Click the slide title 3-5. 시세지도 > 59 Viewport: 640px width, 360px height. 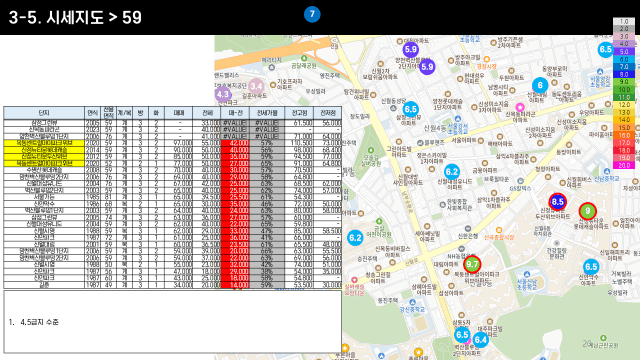(x=75, y=18)
